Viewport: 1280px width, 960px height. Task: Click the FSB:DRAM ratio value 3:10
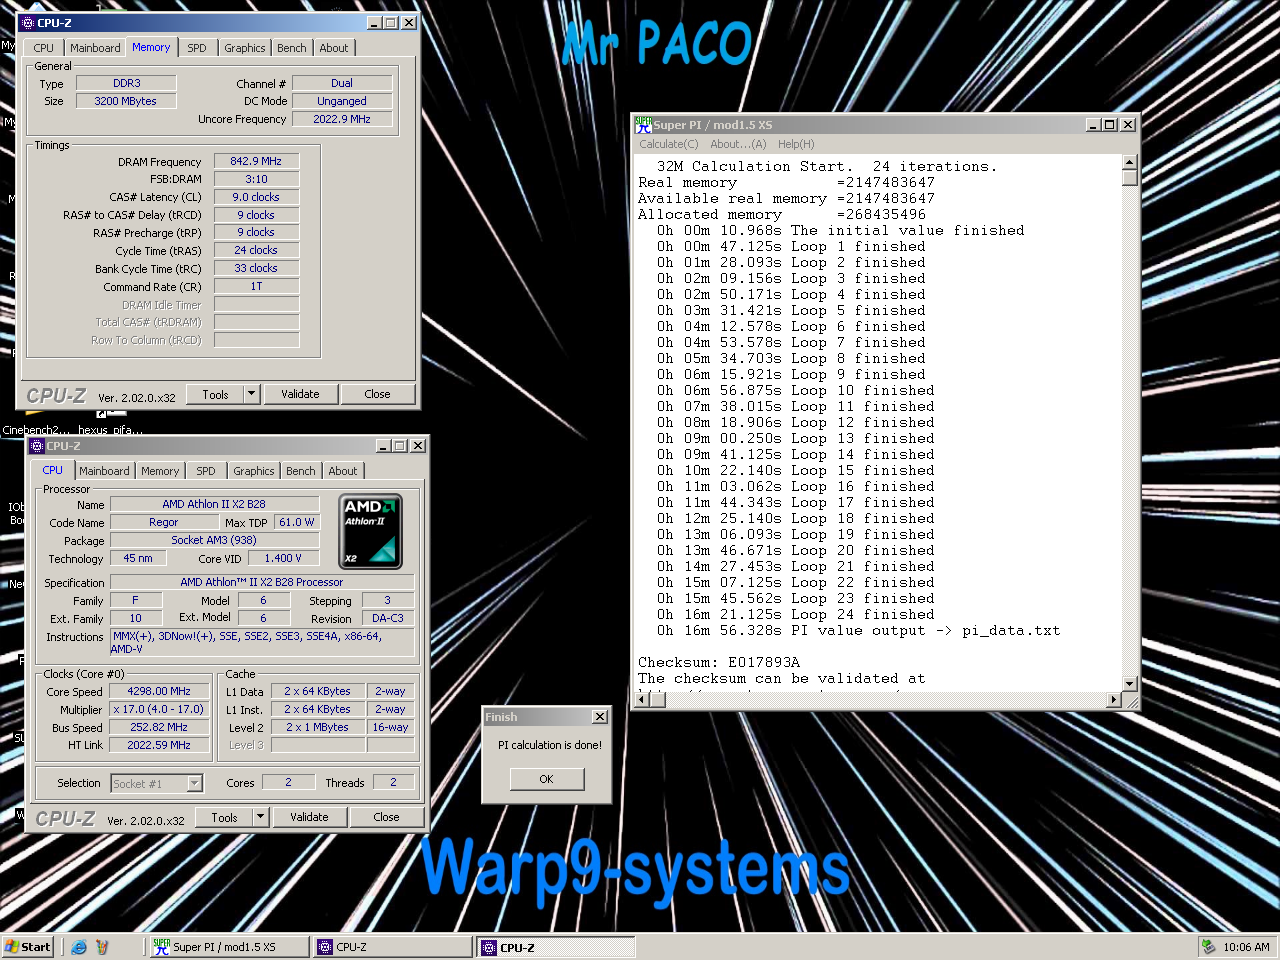coord(256,179)
